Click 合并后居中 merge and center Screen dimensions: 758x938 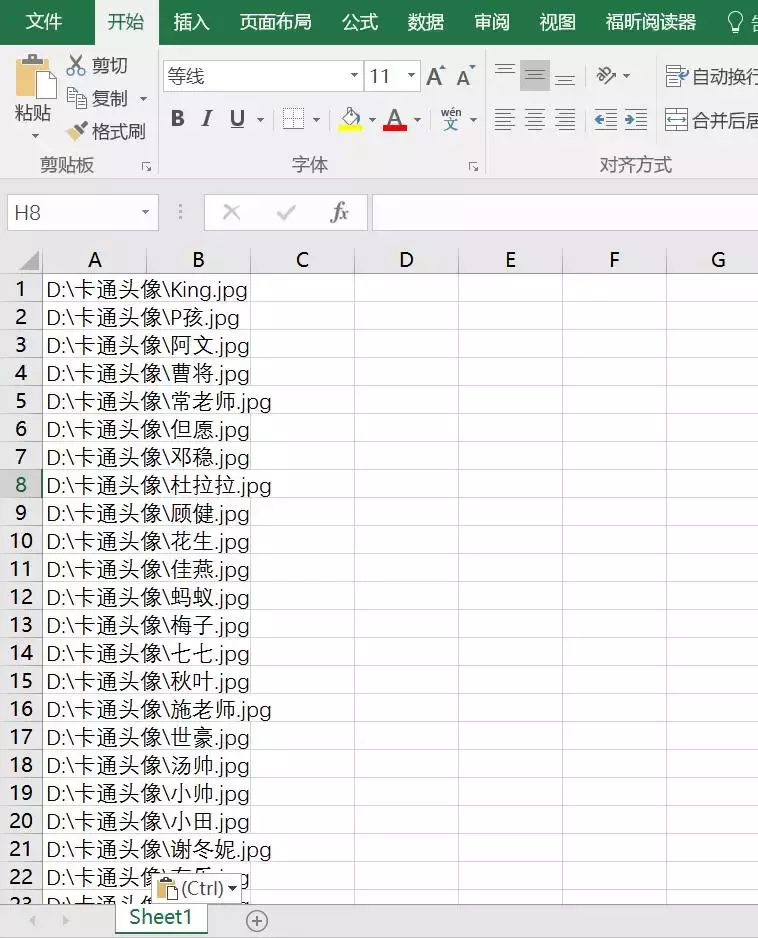(x=711, y=120)
